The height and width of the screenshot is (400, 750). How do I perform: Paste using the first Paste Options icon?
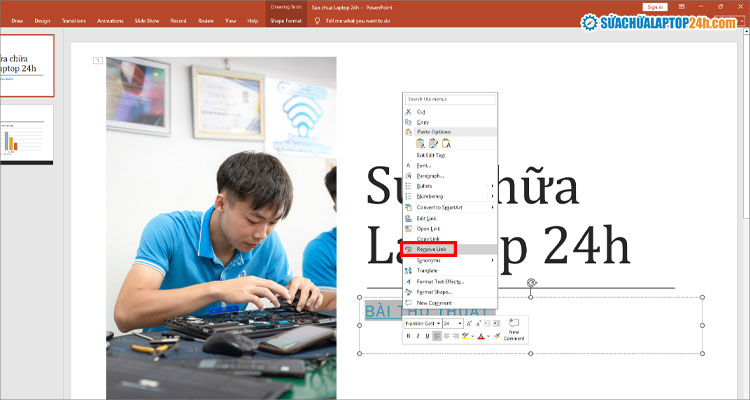click(x=420, y=144)
